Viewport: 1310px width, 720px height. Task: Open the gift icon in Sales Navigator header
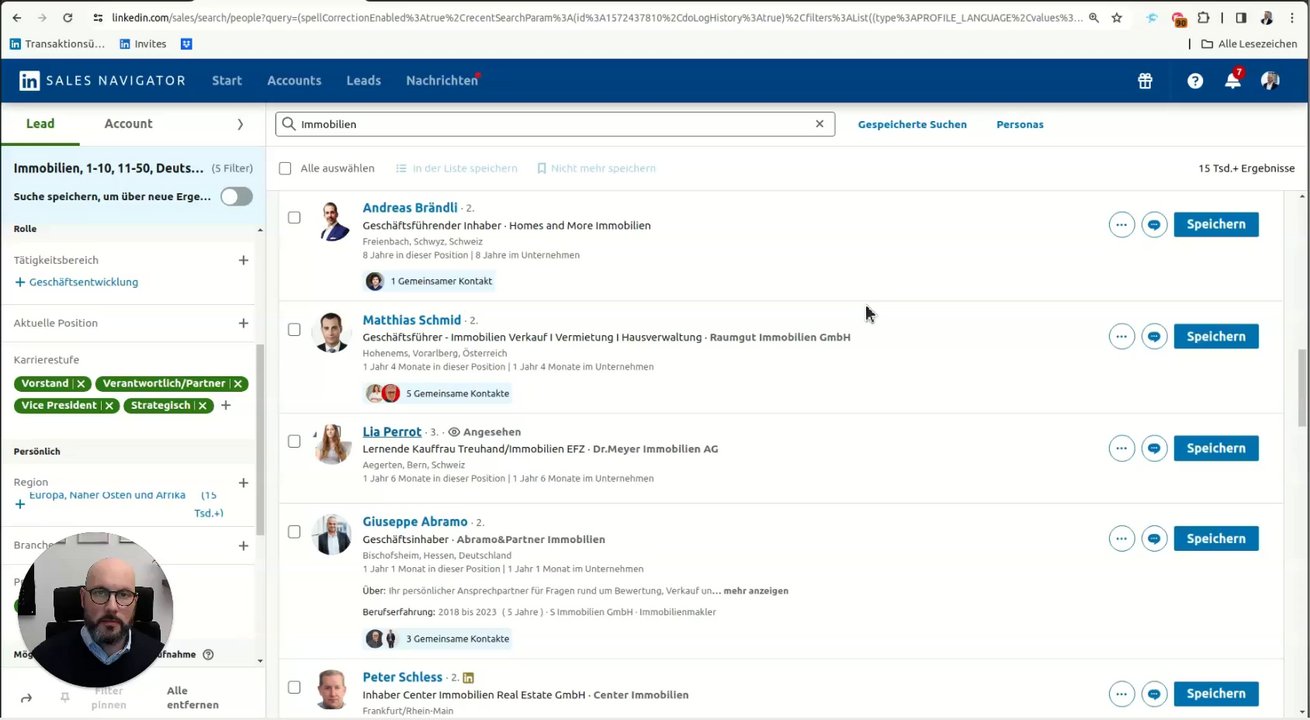1145,81
